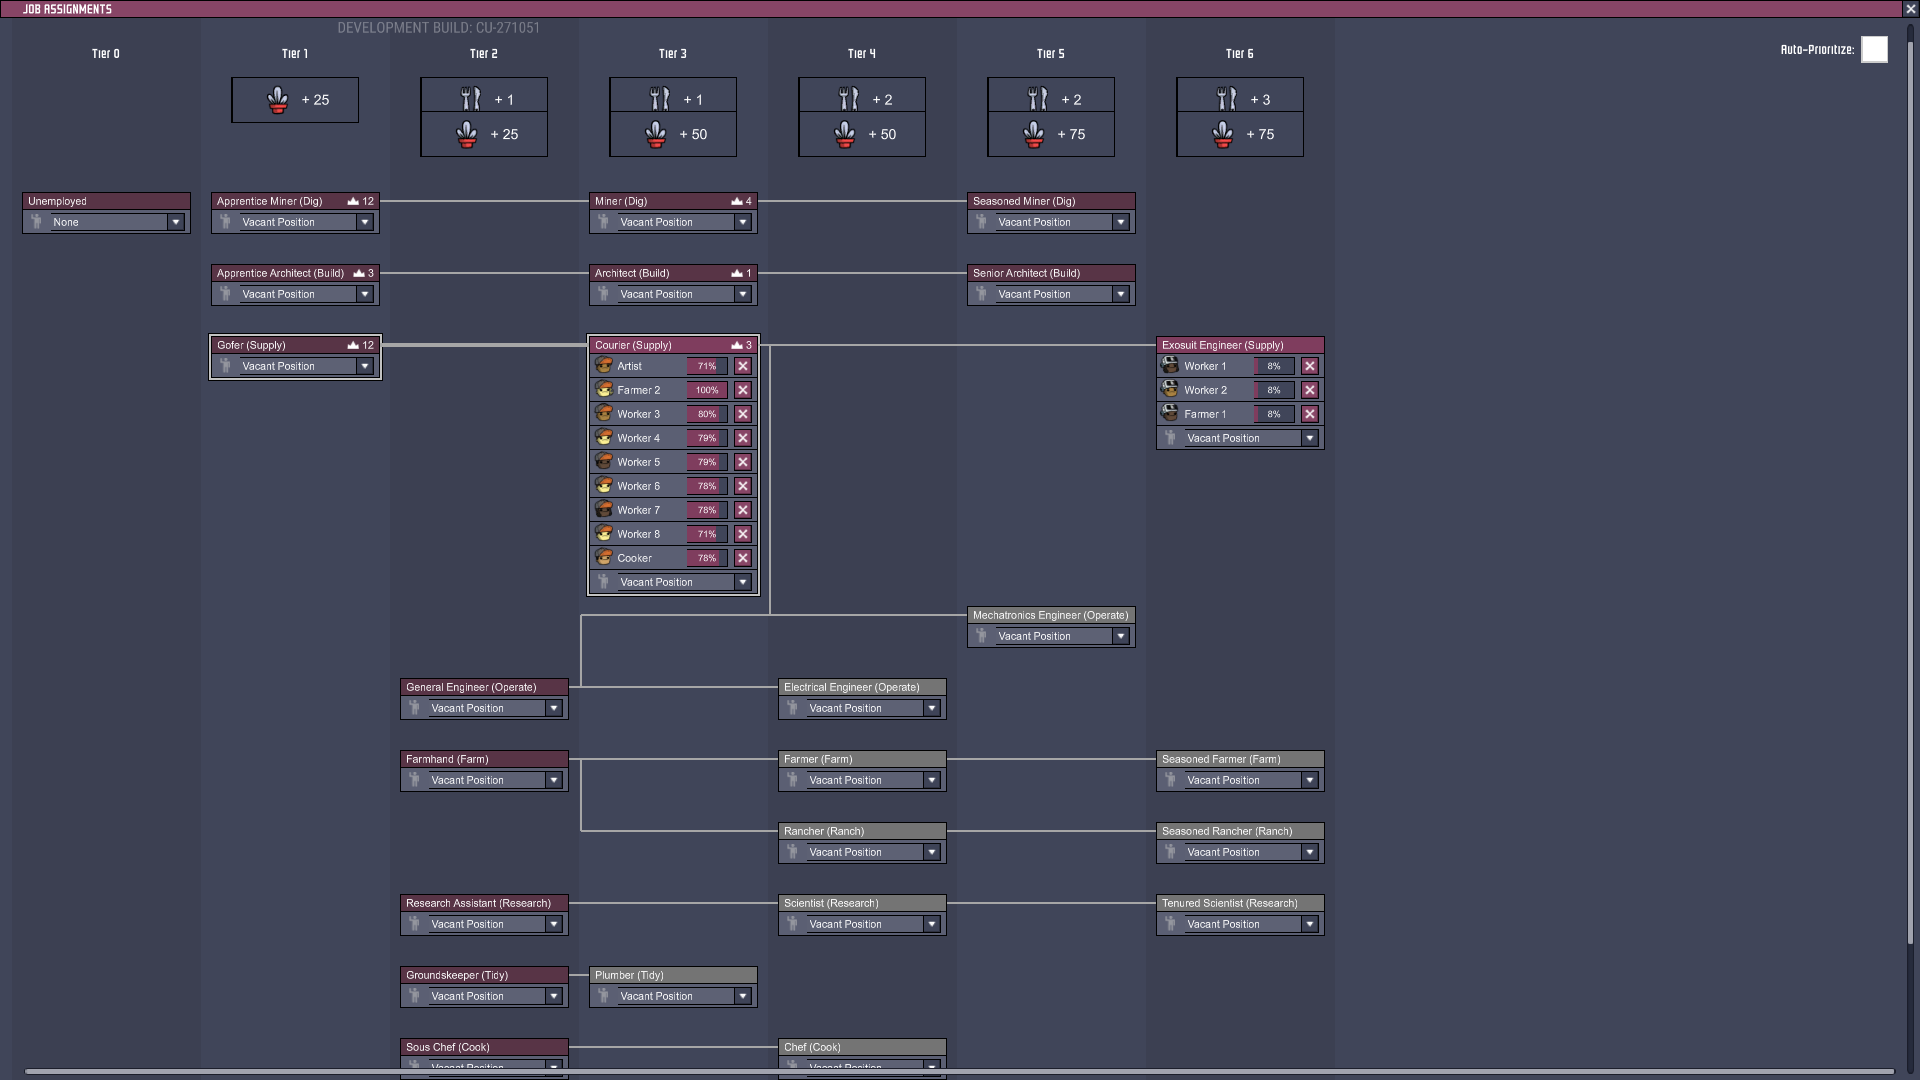Expand Courier's Vacant Position dropdown
The height and width of the screenshot is (1080, 1920).
point(742,582)
